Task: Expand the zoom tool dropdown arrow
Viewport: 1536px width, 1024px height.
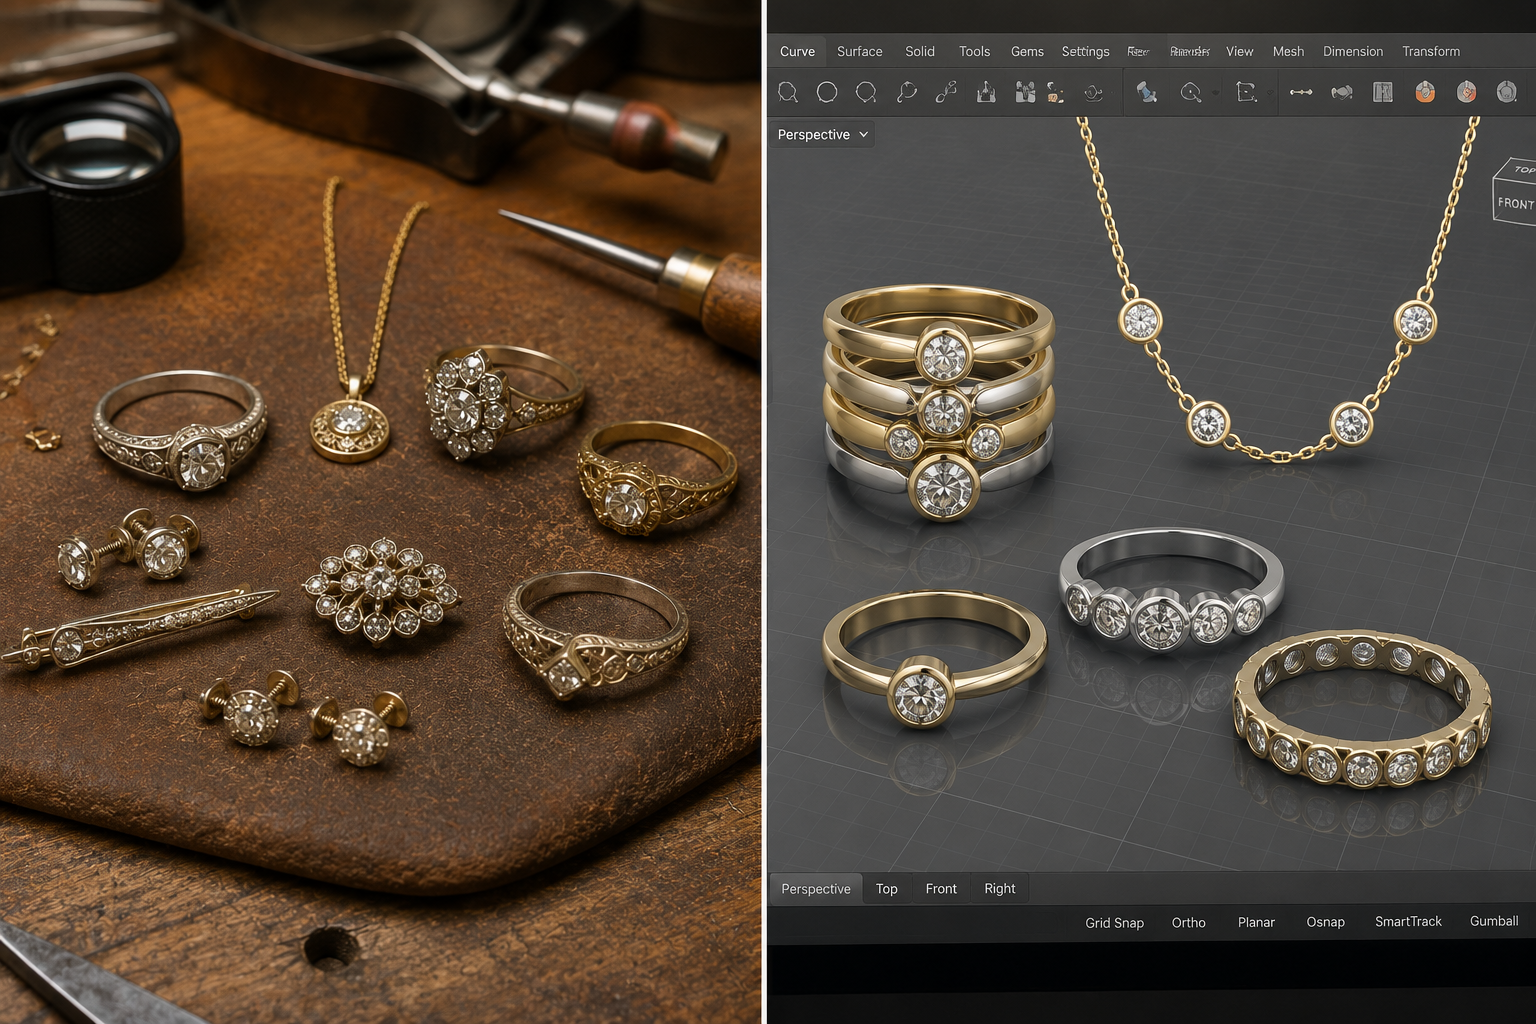Action: coord(1215,93)
